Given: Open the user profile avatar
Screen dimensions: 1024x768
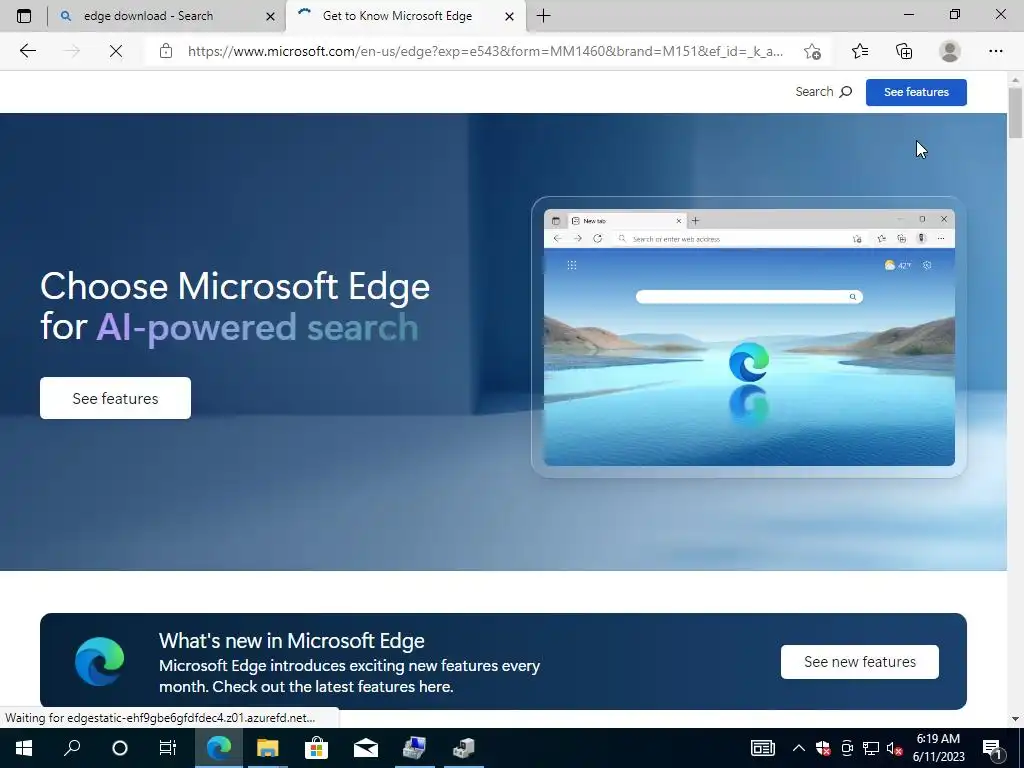Looking at the screenshot, I should click(x=950, y=51).
